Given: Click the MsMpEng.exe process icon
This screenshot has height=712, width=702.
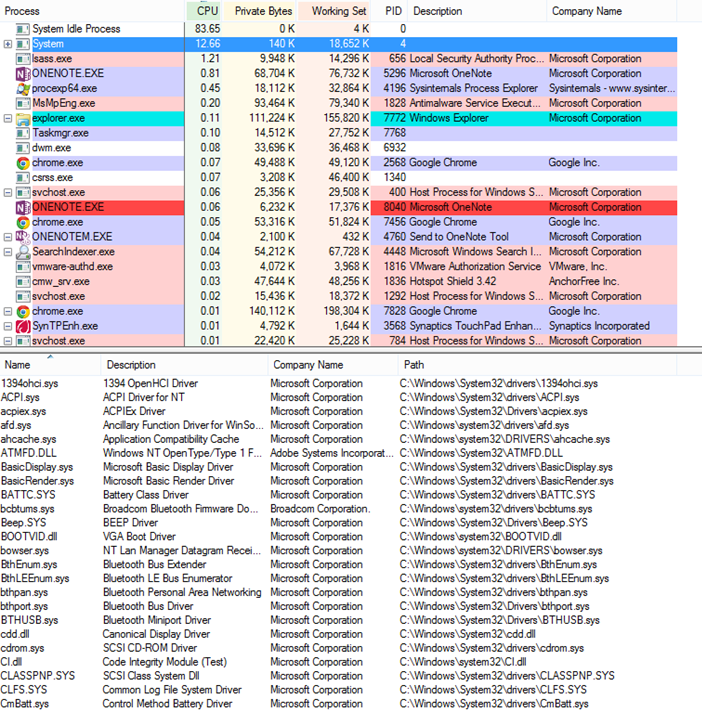Looking at the screenshot, I should click(x=23, y=104).
